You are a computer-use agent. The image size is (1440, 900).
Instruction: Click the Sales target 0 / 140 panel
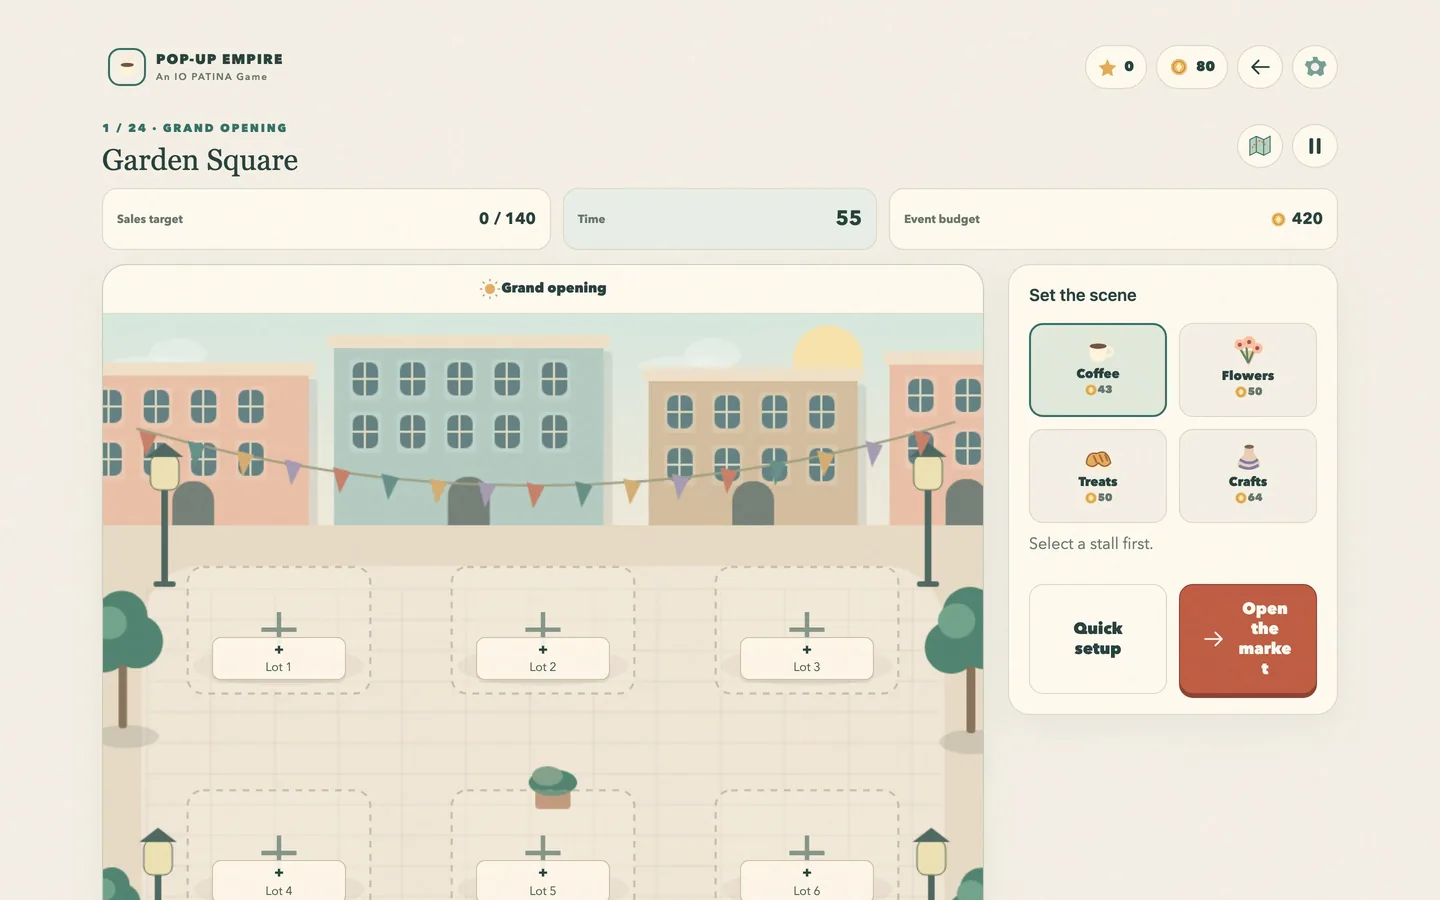[326, 219]
